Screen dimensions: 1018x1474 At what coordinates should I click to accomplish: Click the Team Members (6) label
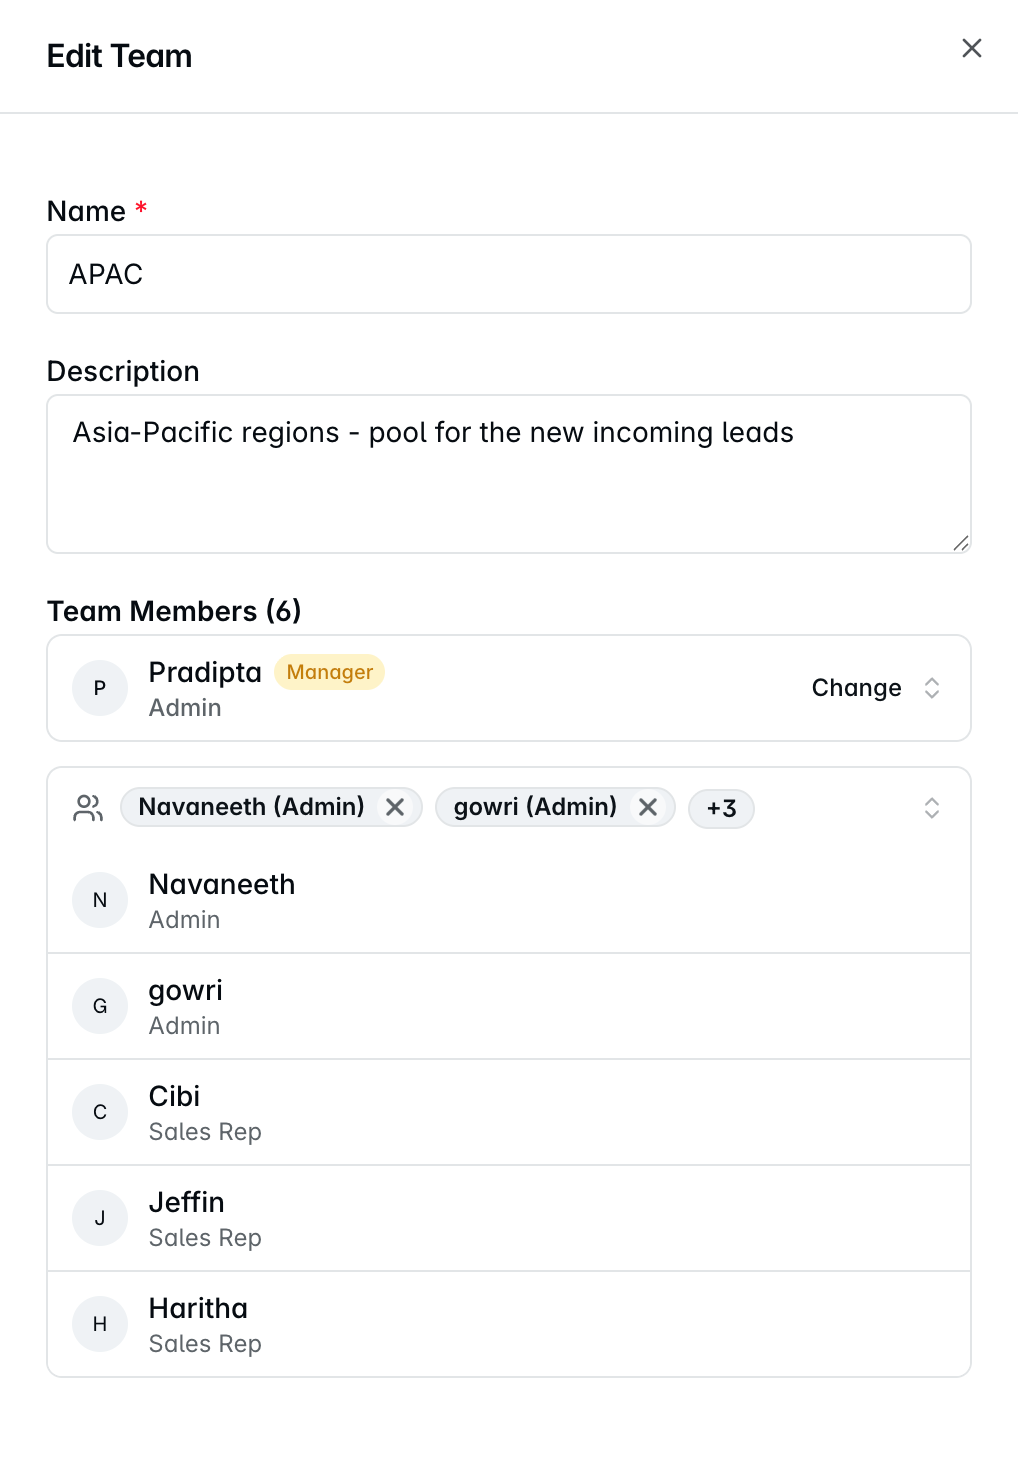click(174, 611)
